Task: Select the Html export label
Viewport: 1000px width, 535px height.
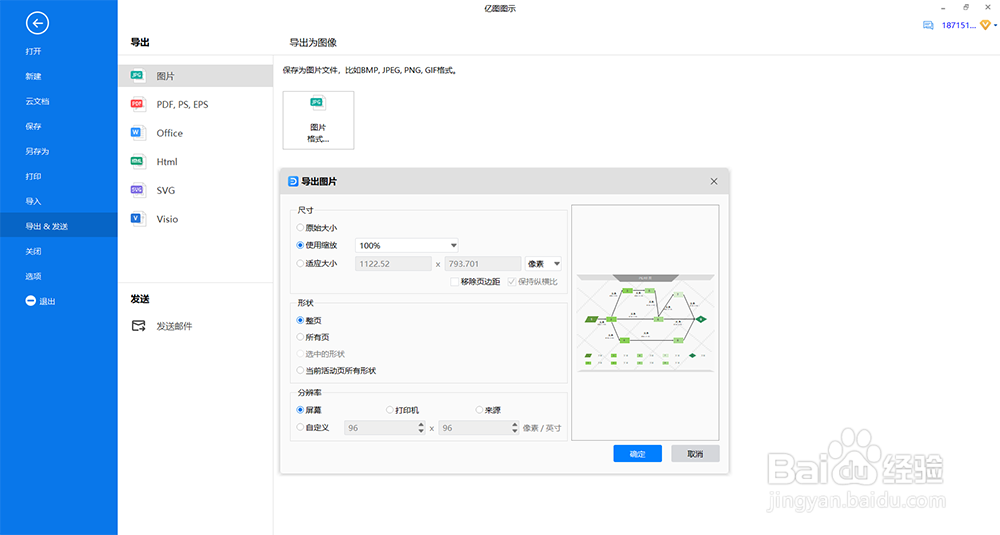Action: [167, 161]
